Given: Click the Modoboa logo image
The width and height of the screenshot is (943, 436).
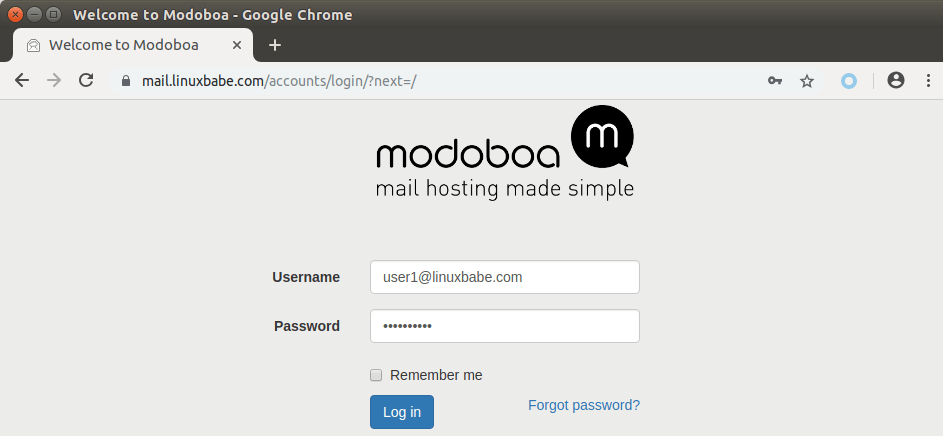Looking at the screenshot, I should coord(505,153).
